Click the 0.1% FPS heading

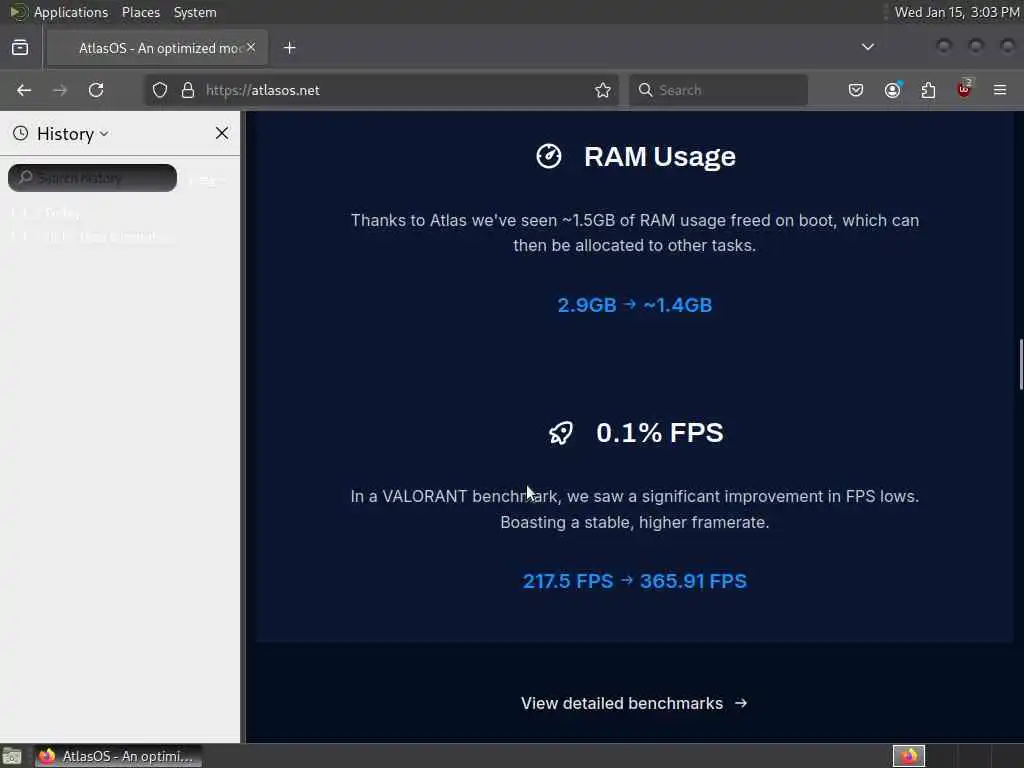point(660,433)
